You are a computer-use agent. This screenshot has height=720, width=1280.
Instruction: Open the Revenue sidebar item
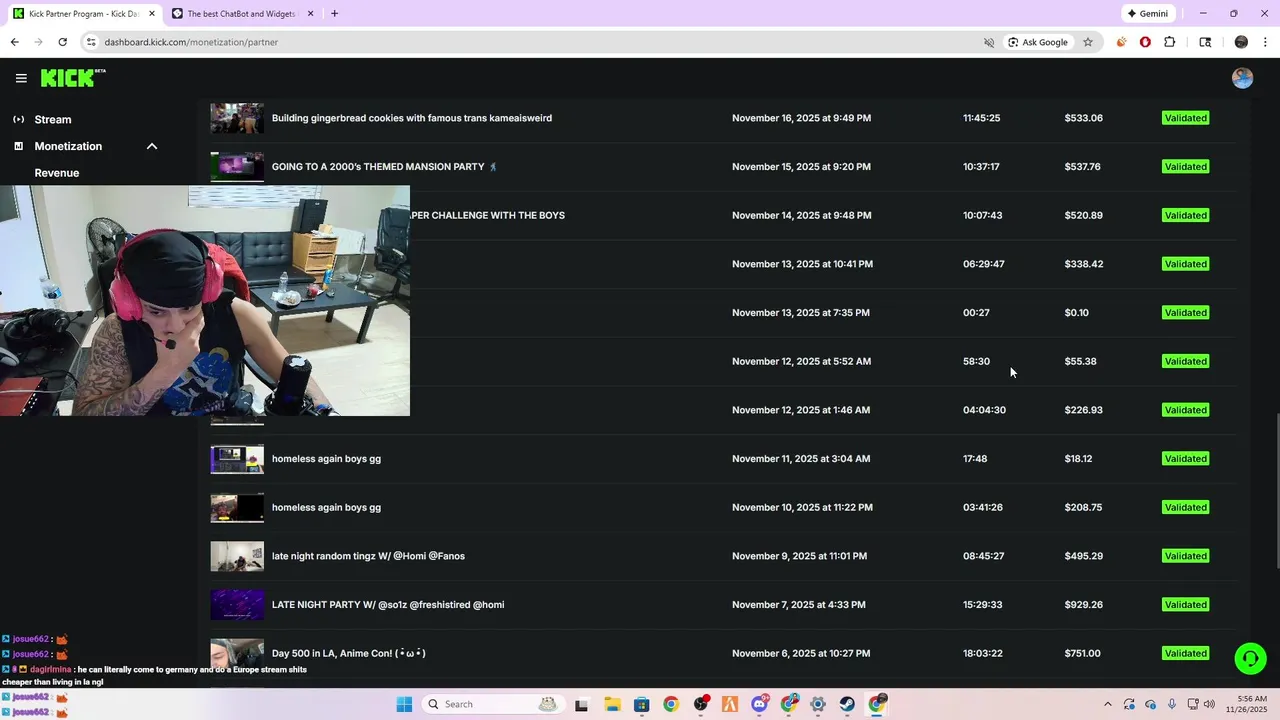[57, 173]
